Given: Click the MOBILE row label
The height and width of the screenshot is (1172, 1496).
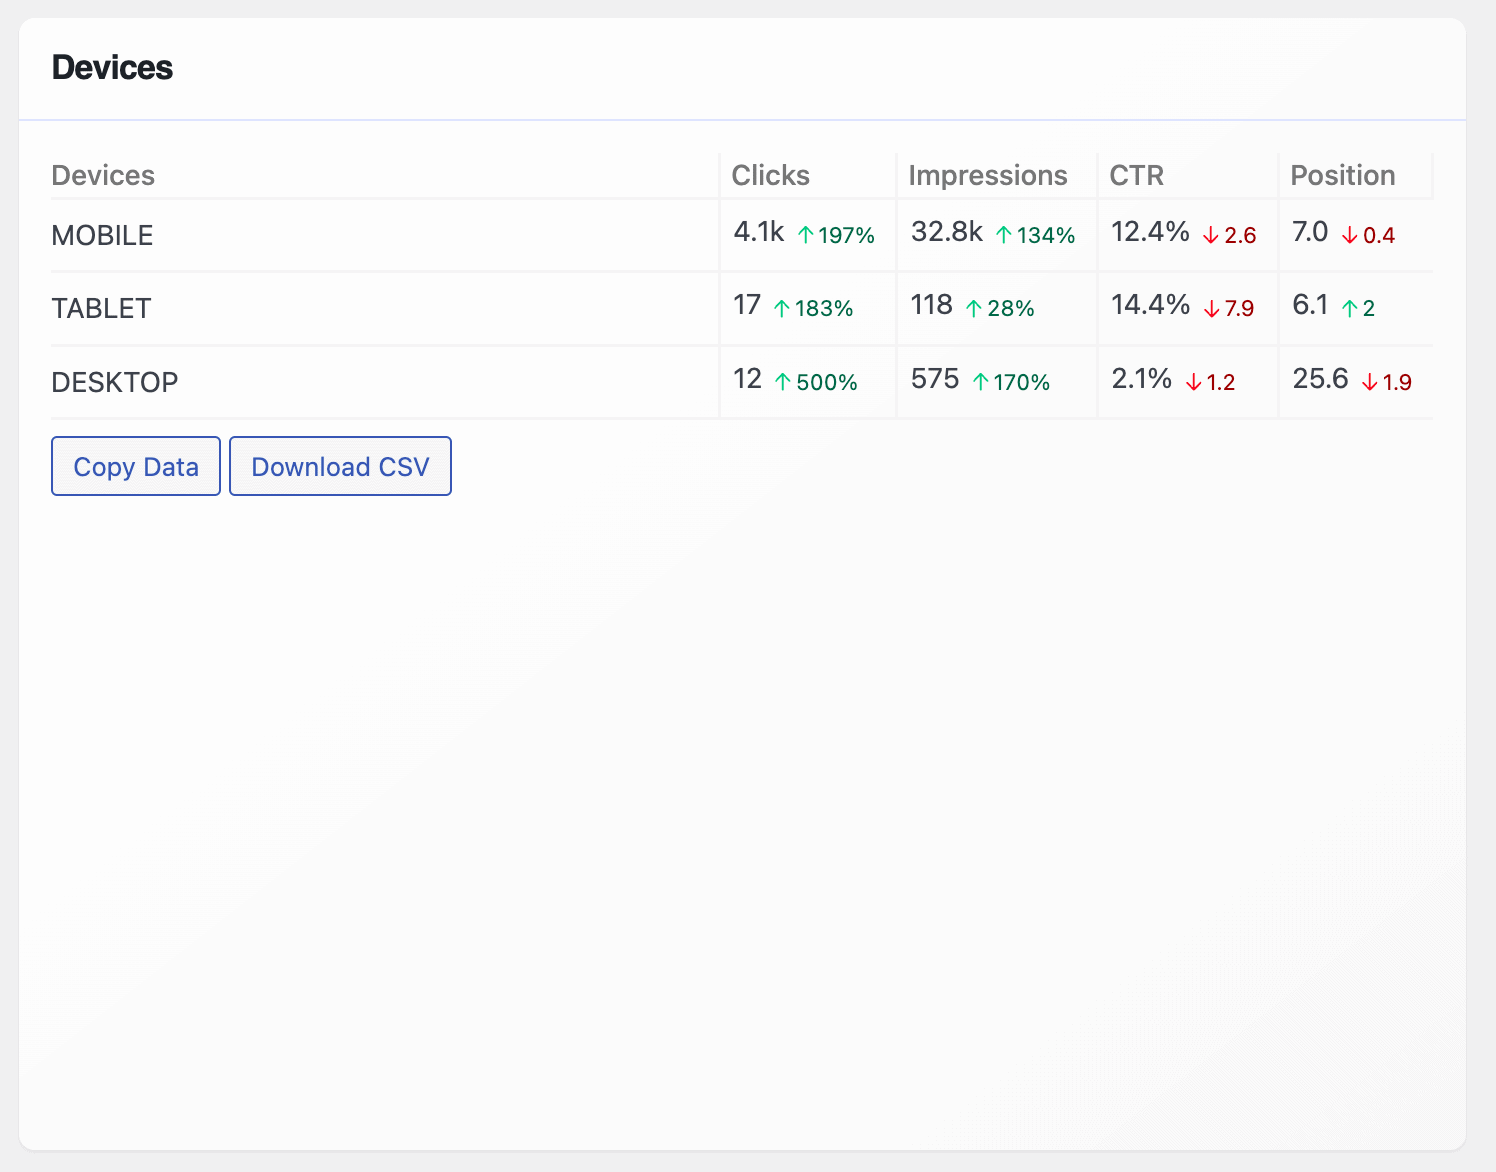Looking at the screenshot, I should pos(102,235).
